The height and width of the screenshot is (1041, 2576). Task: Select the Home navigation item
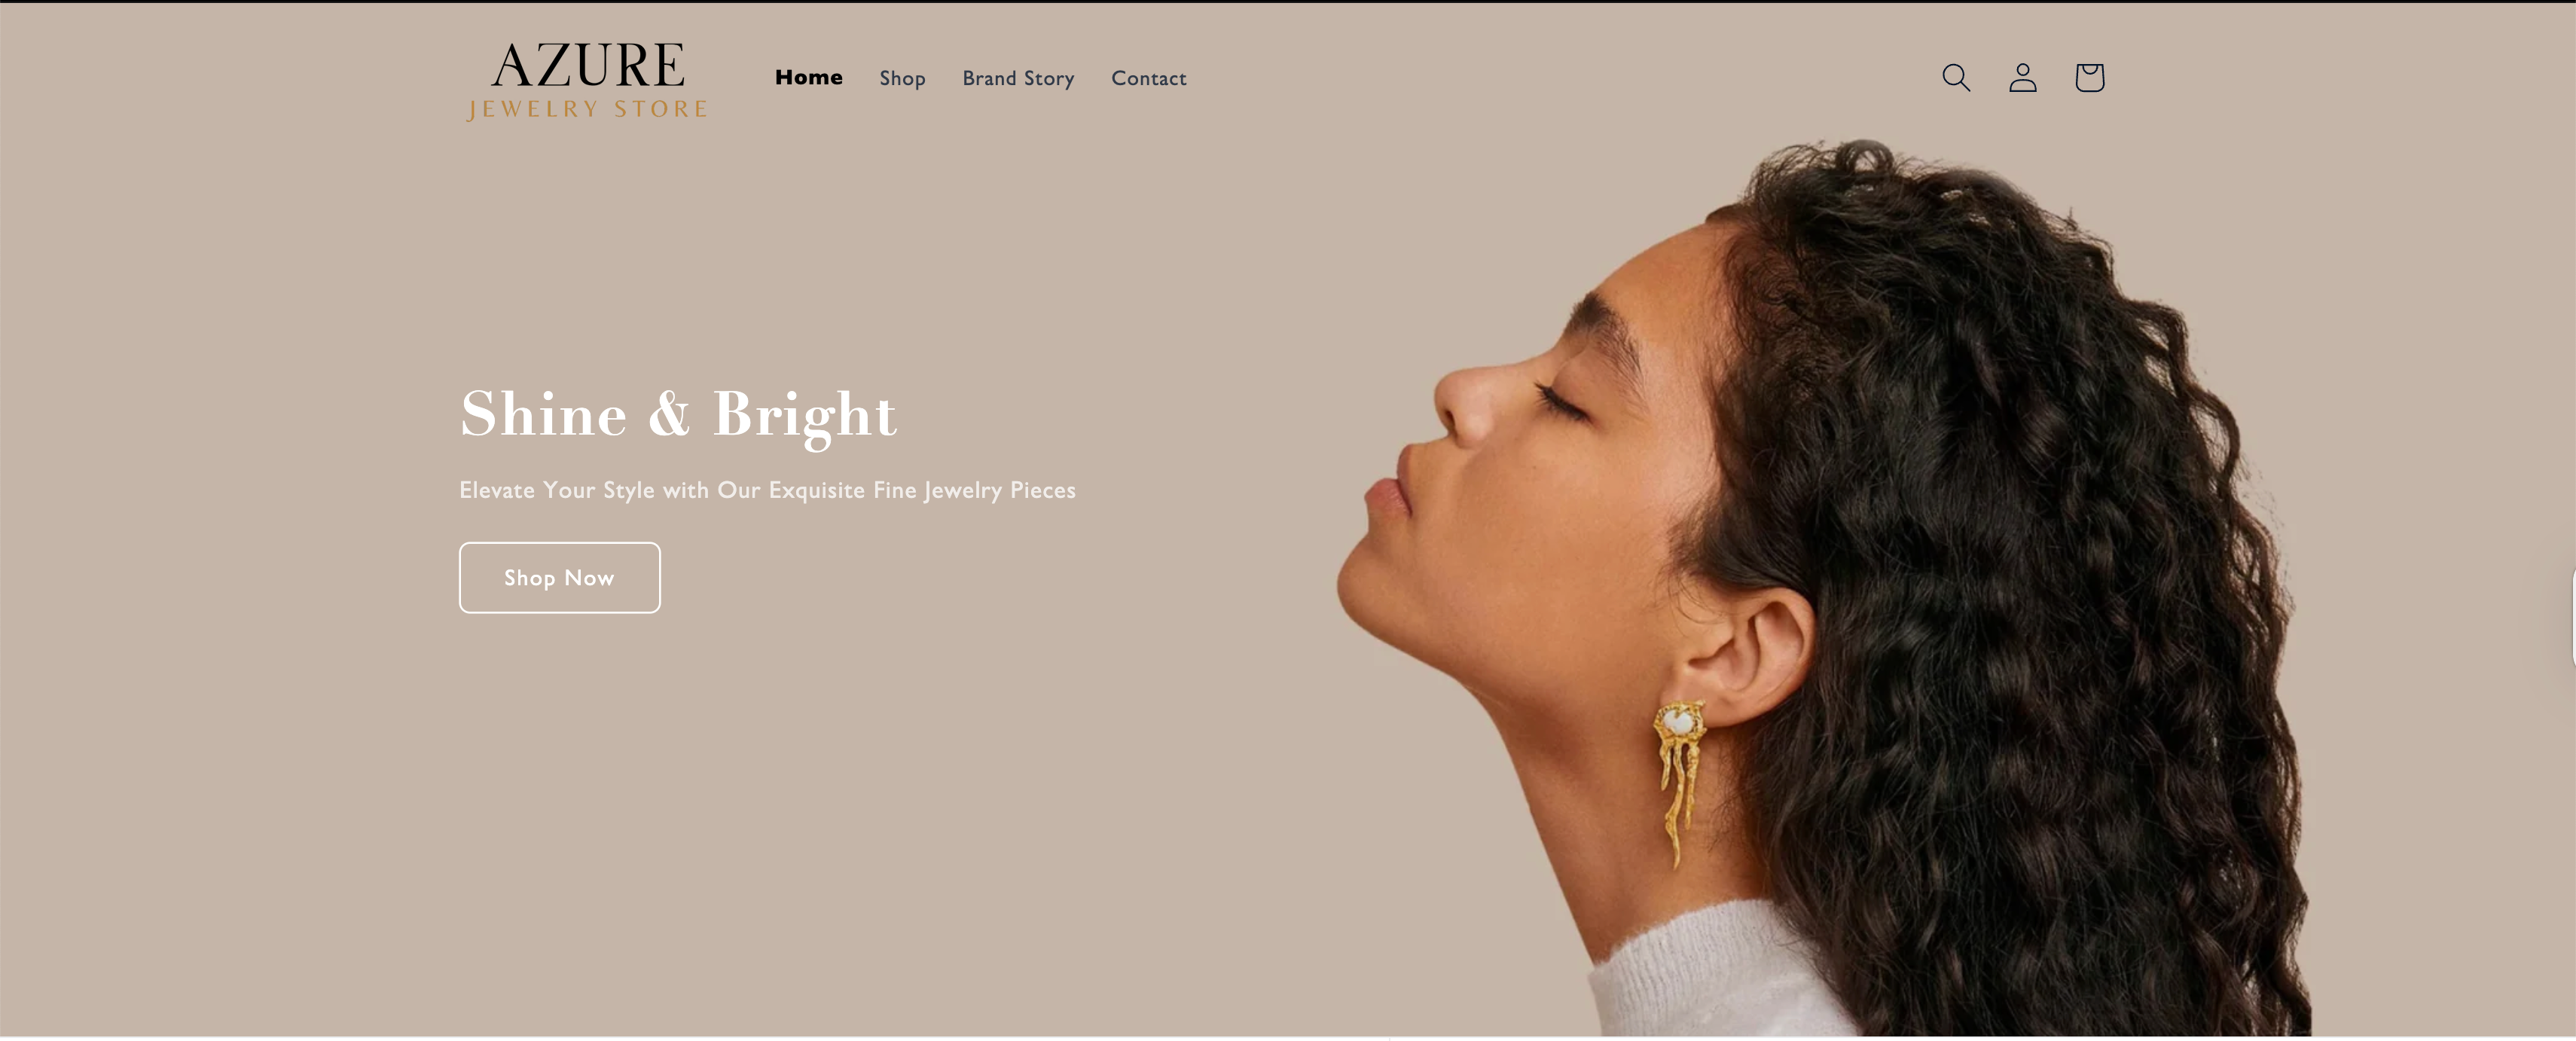point(808,77)
